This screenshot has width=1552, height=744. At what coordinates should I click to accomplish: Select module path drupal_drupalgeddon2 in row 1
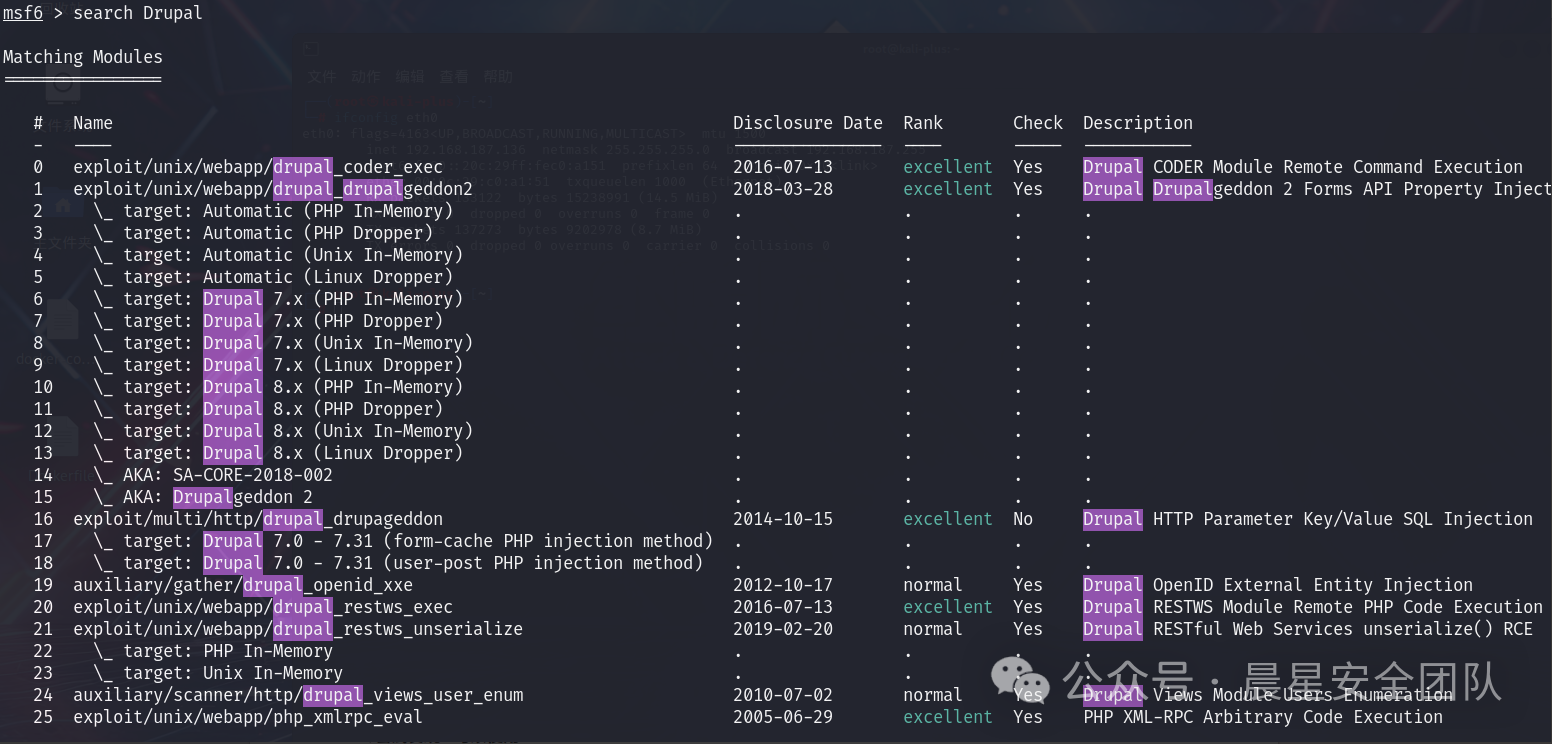(x=273, y=189)
